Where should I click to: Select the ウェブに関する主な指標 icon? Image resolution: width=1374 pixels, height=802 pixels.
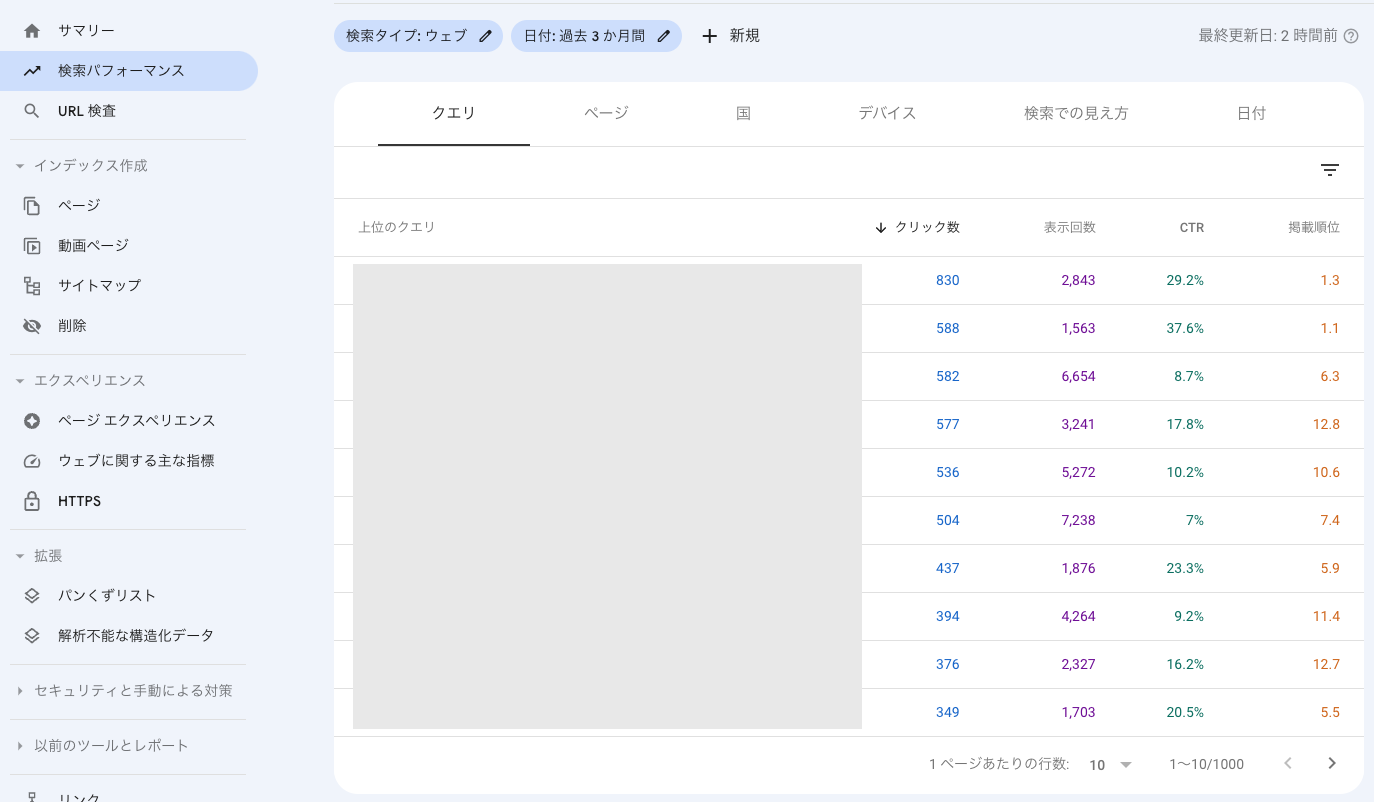(30, 460)
